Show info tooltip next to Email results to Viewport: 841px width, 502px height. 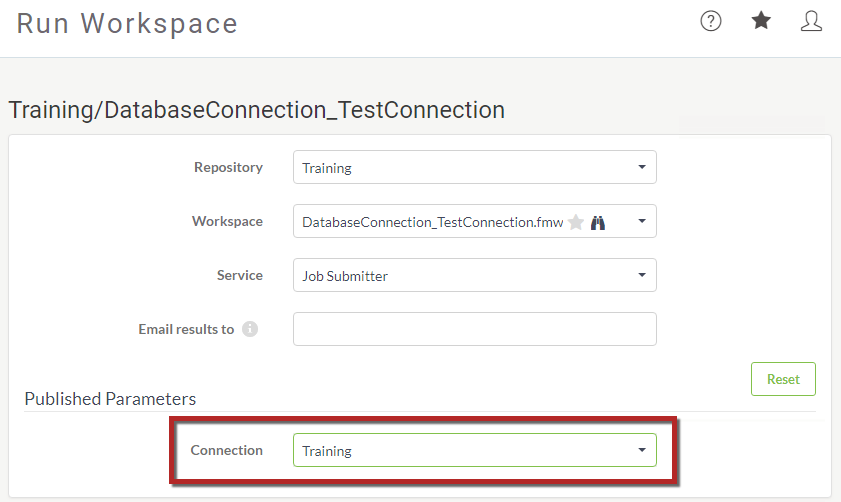pyautogui.click(x=249, y=329)
